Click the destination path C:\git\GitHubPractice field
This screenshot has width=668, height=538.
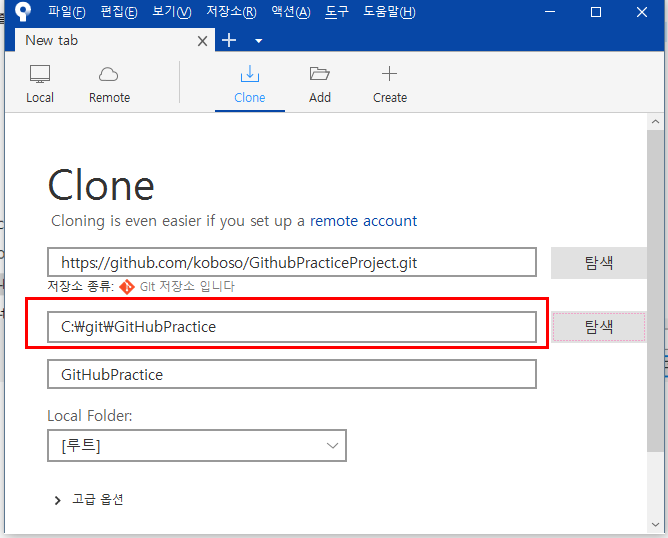(292, 327)
